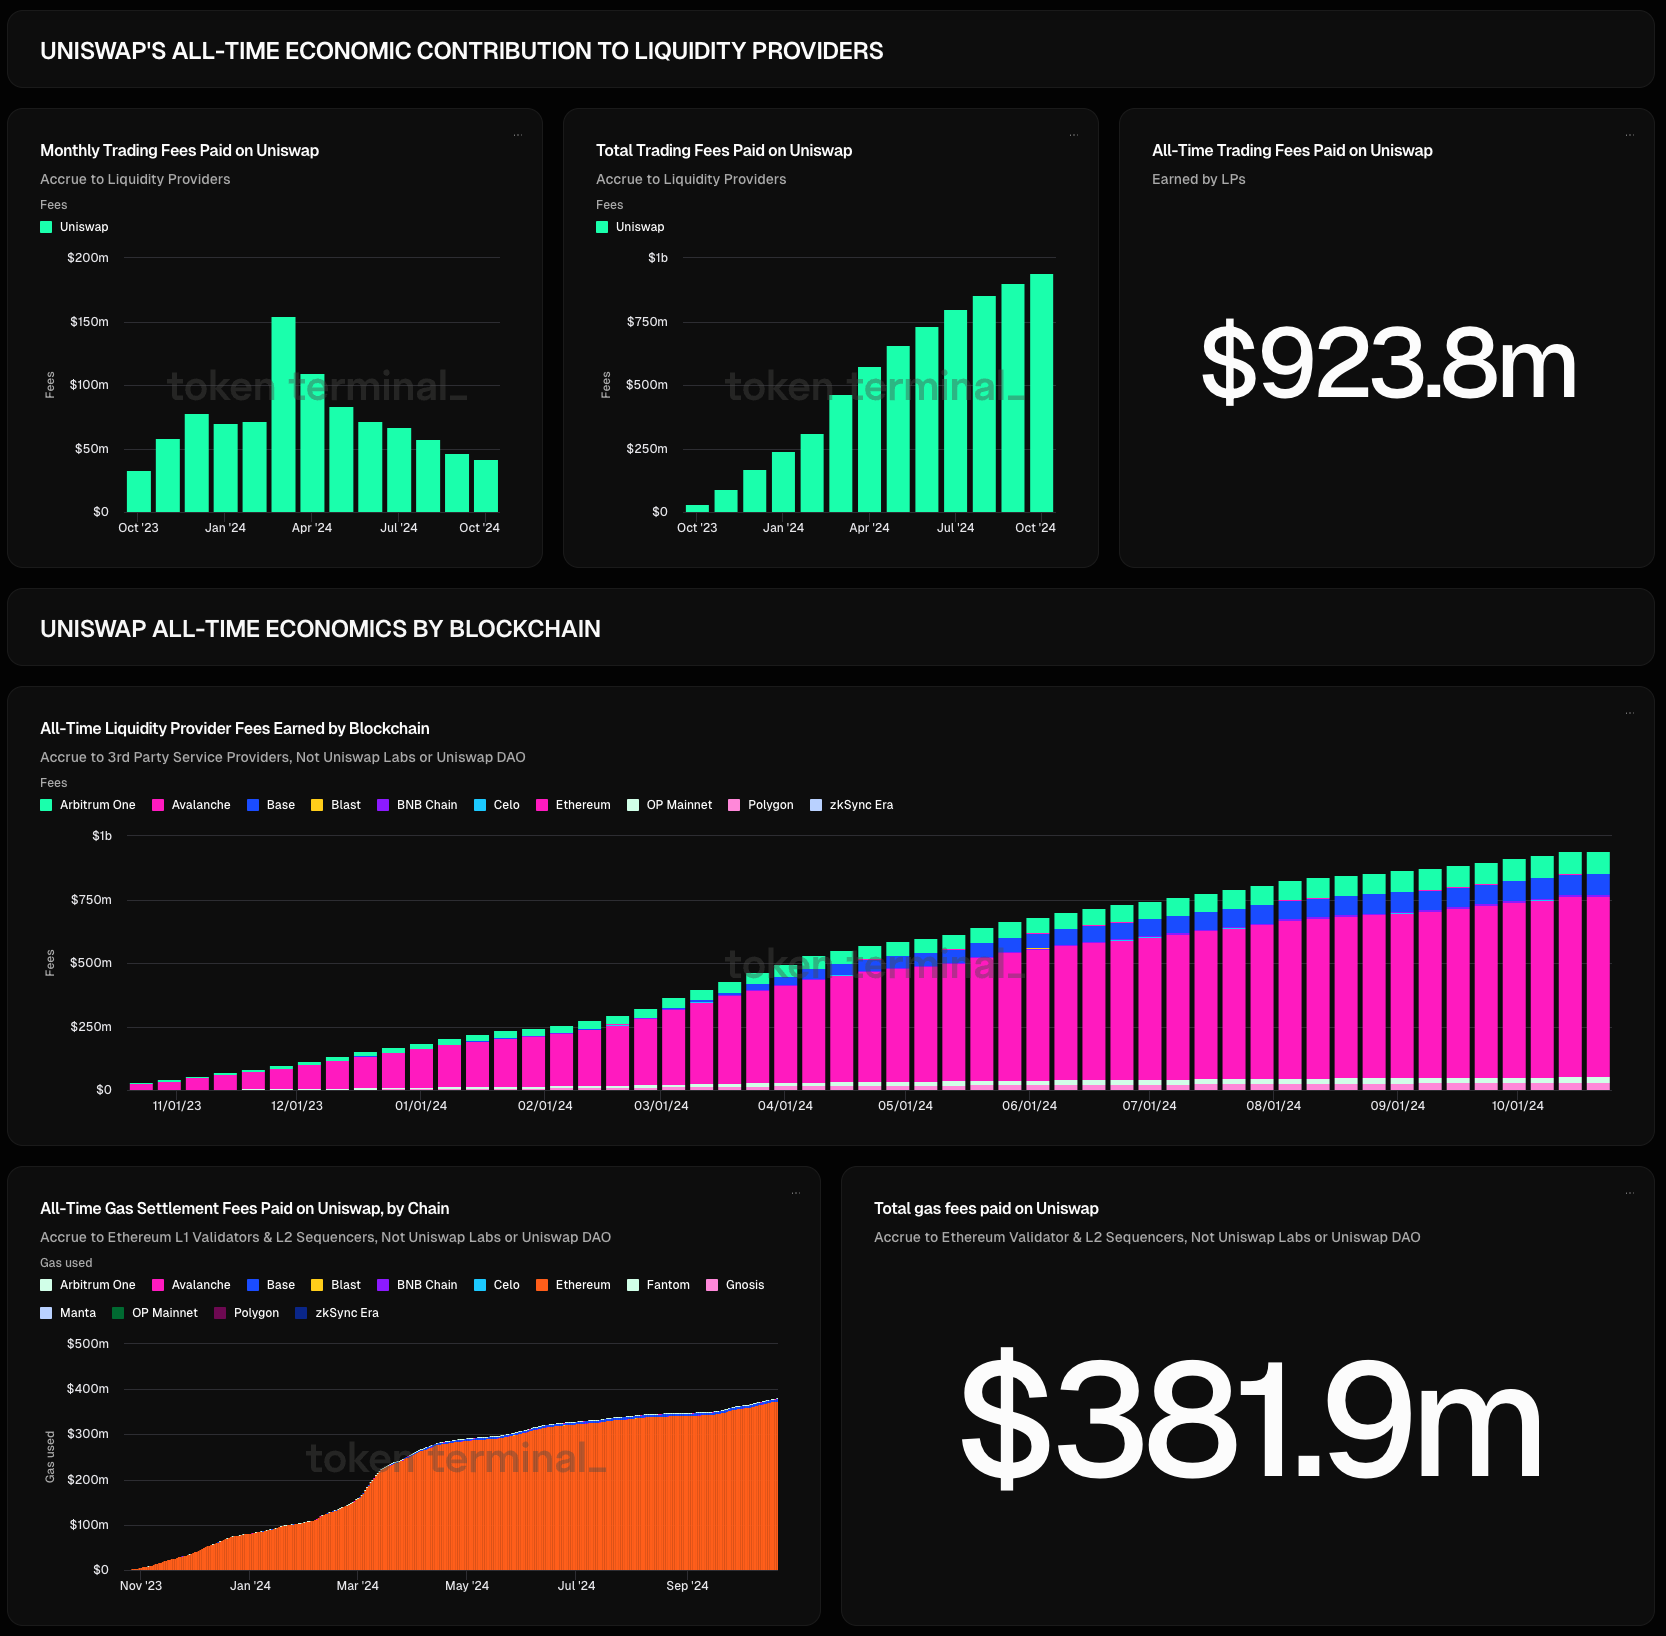
Task: Click the orange Ethereum swatch in gas chart legend
Action: (542, 1285)
